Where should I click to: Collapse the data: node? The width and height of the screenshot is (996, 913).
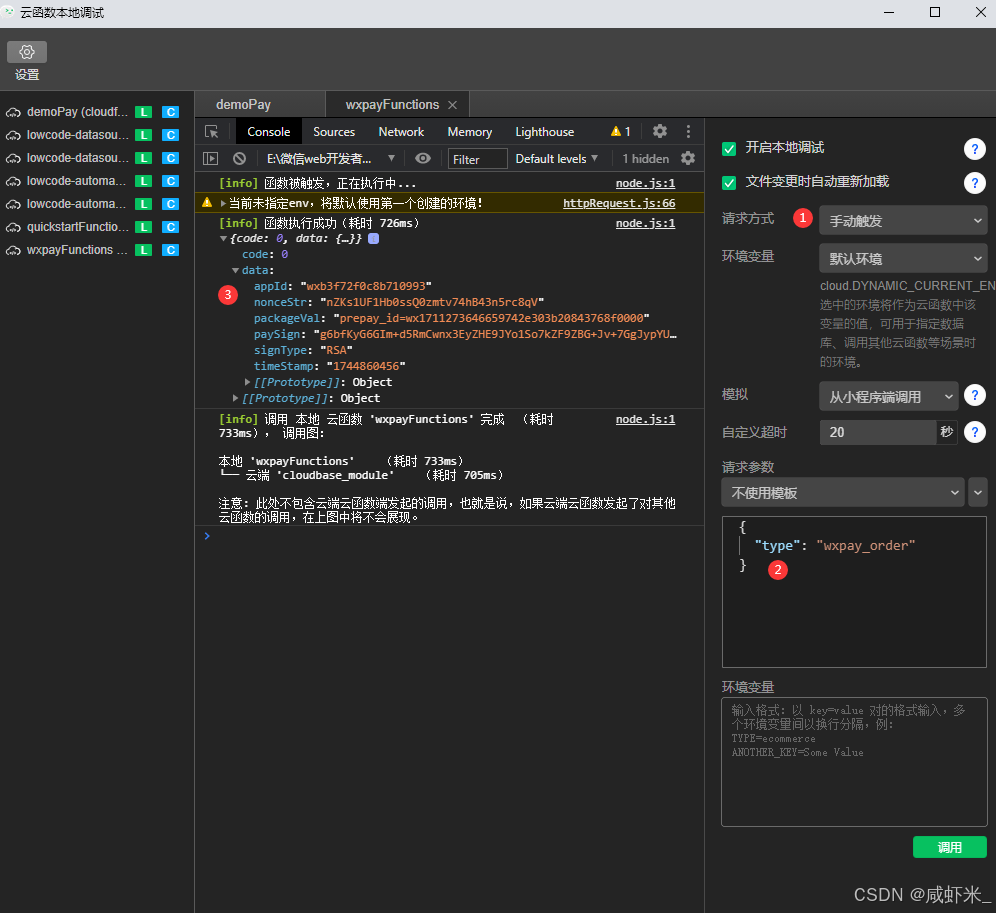235,271
